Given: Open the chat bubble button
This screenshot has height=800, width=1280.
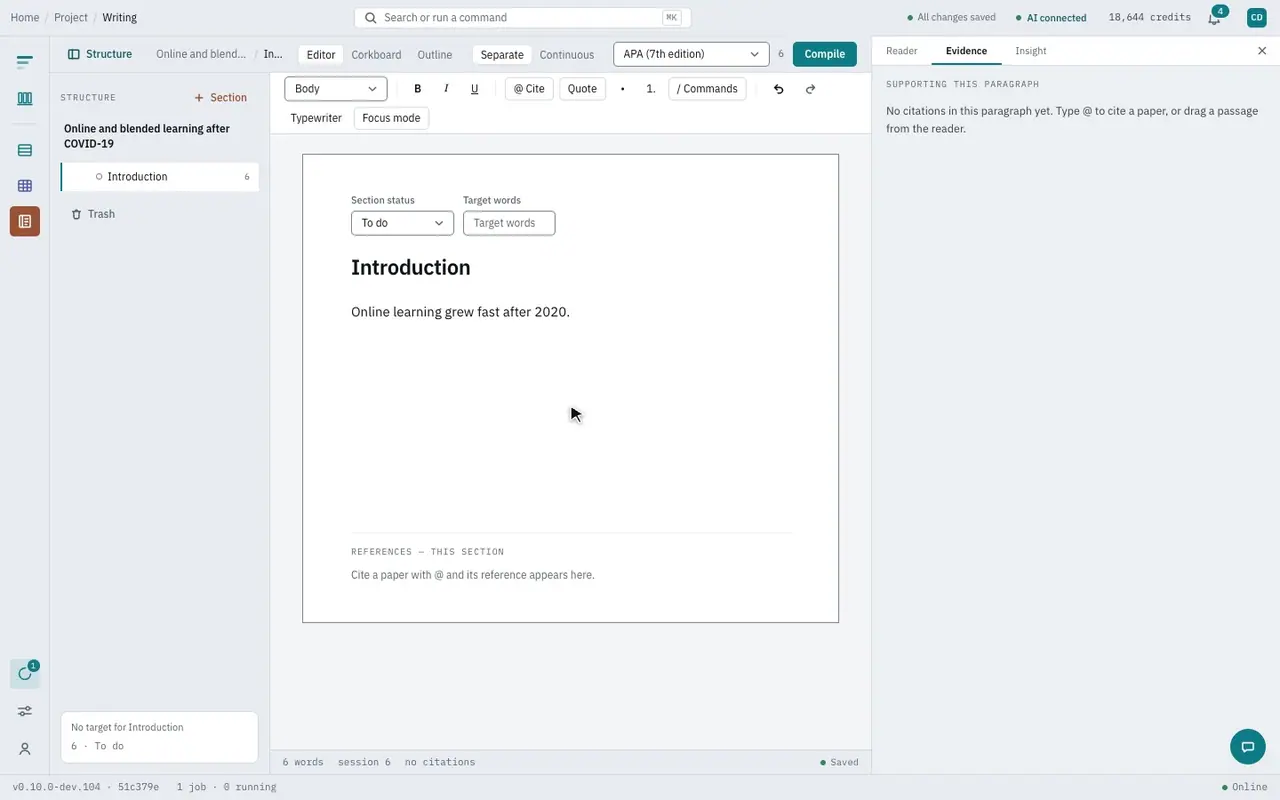Looking at the screenshot, I should pos(1248,746).
